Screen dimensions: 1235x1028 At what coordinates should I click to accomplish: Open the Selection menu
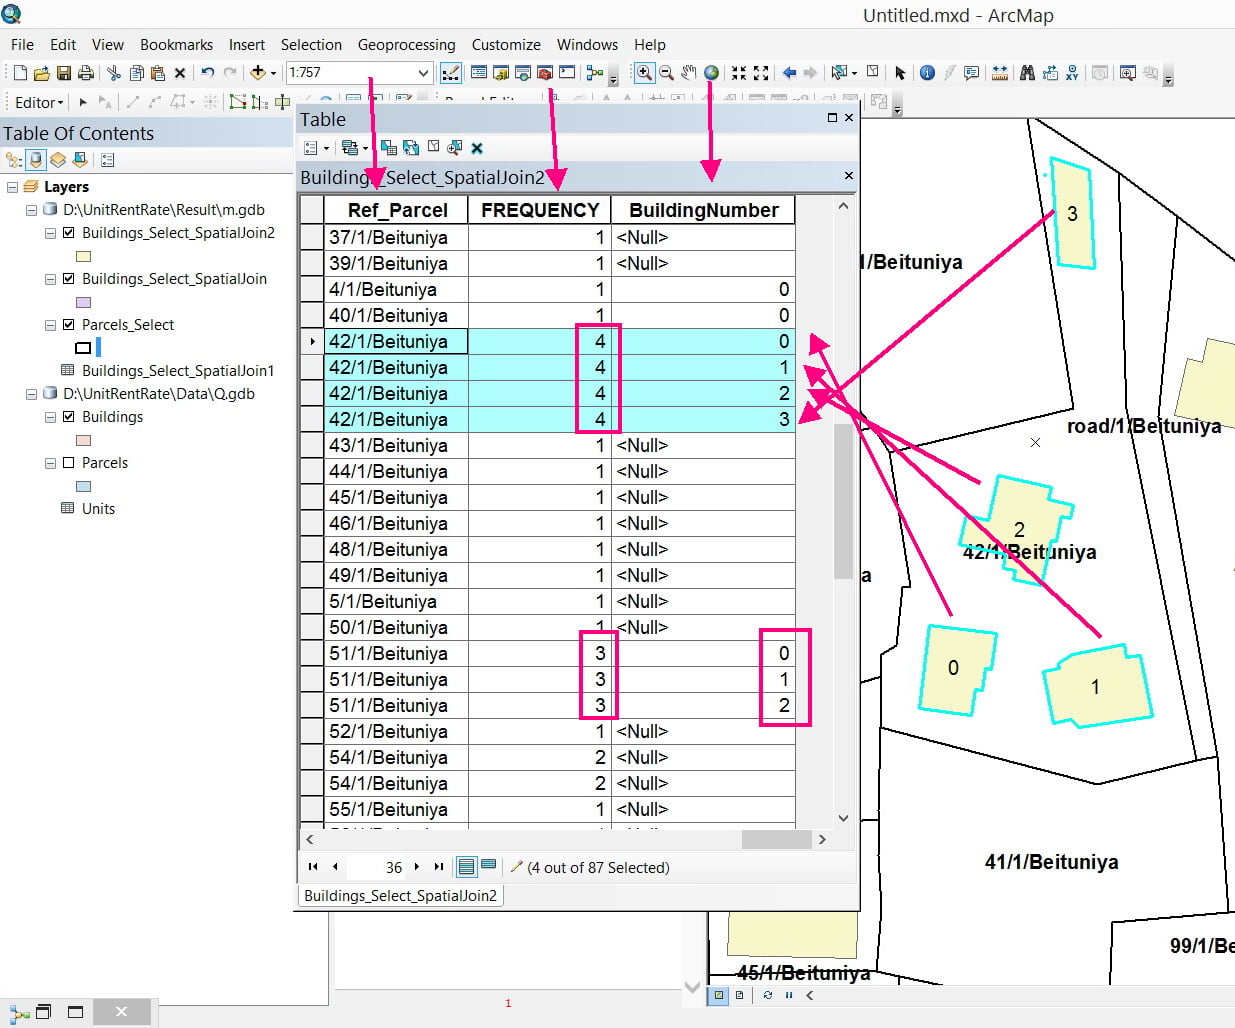[311, 45]
